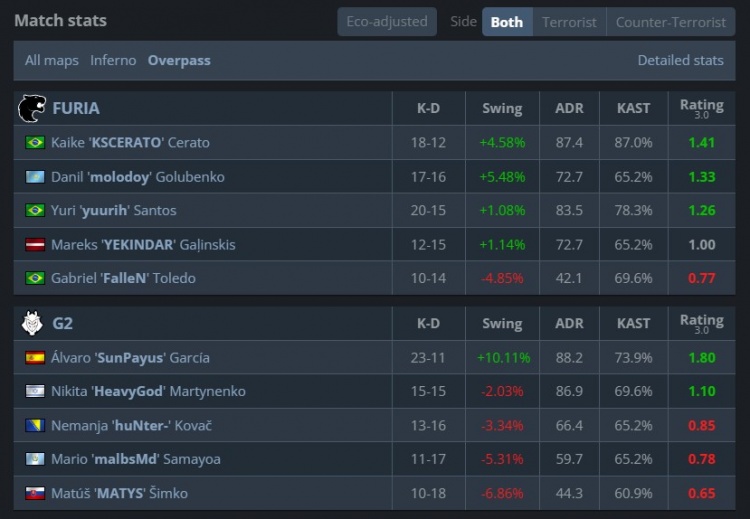Open the Detailed stats link
The width and height of the screenshot is (750, 519).
(680, 60)
